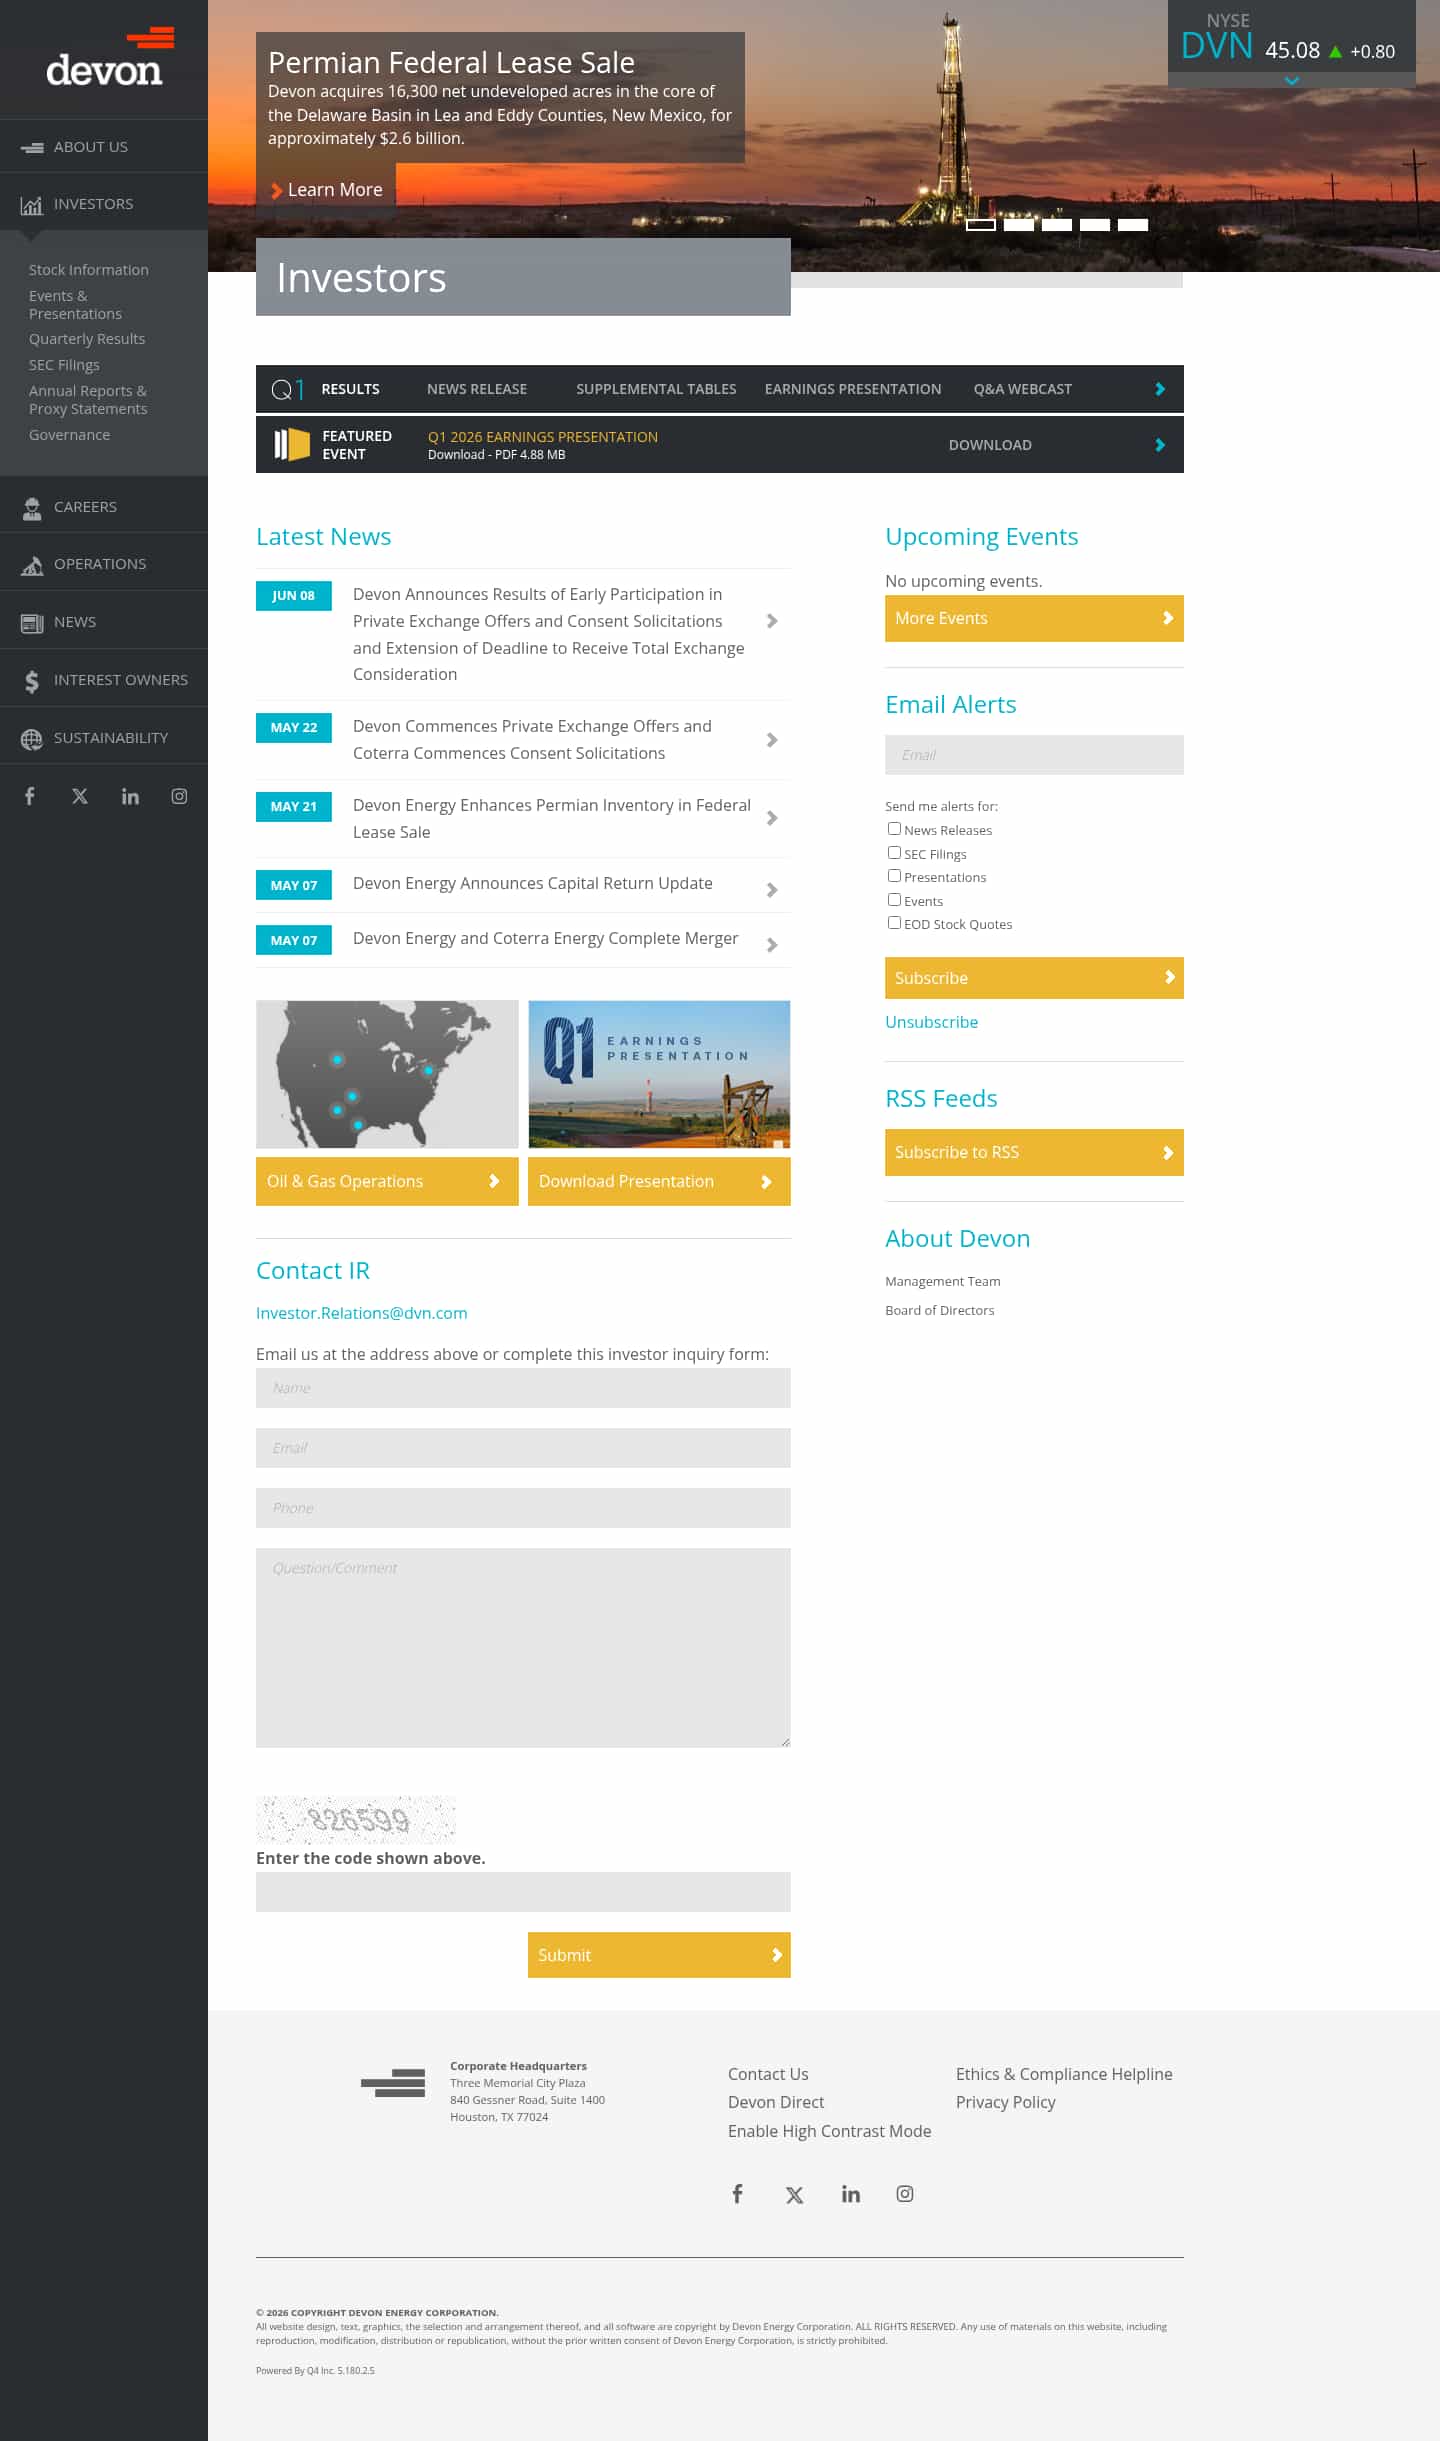
Task: Click the Email Alerts email field
Action: pyautogui.click(x=1034, y=755)
